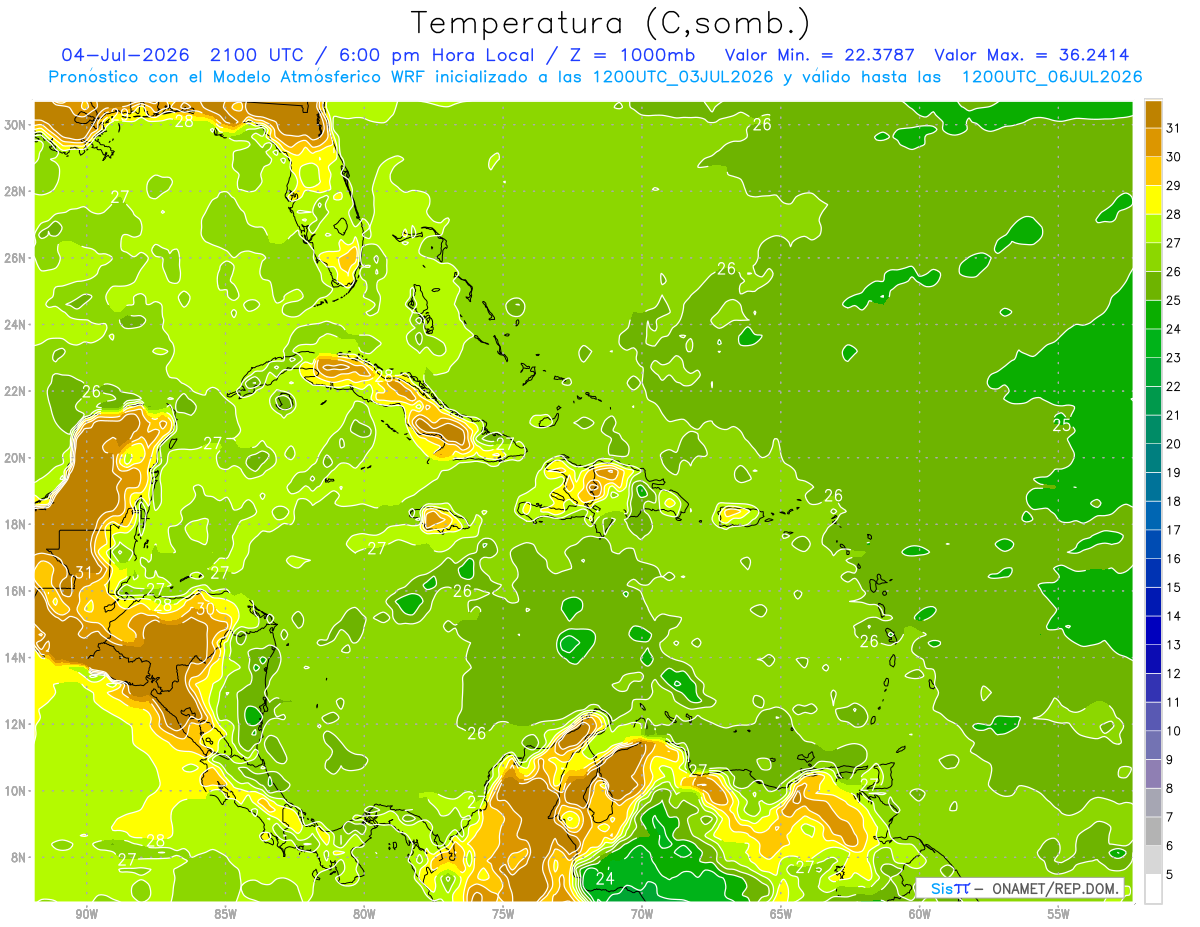The height and width of the screenshot is (927, 1200).
Task: Click the 60W longitude axis label
Action: (920, 914)
